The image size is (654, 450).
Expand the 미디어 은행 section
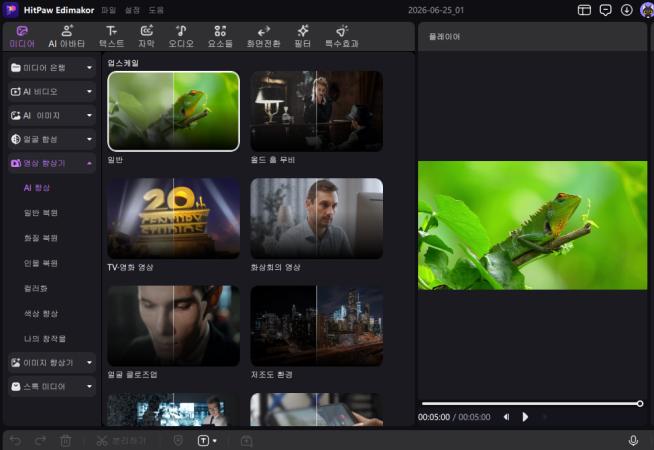click(x=52, y=68)
